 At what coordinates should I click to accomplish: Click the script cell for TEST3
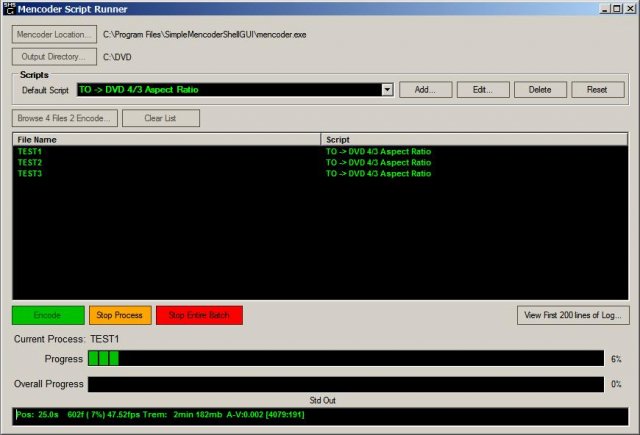tap(378, 173)
